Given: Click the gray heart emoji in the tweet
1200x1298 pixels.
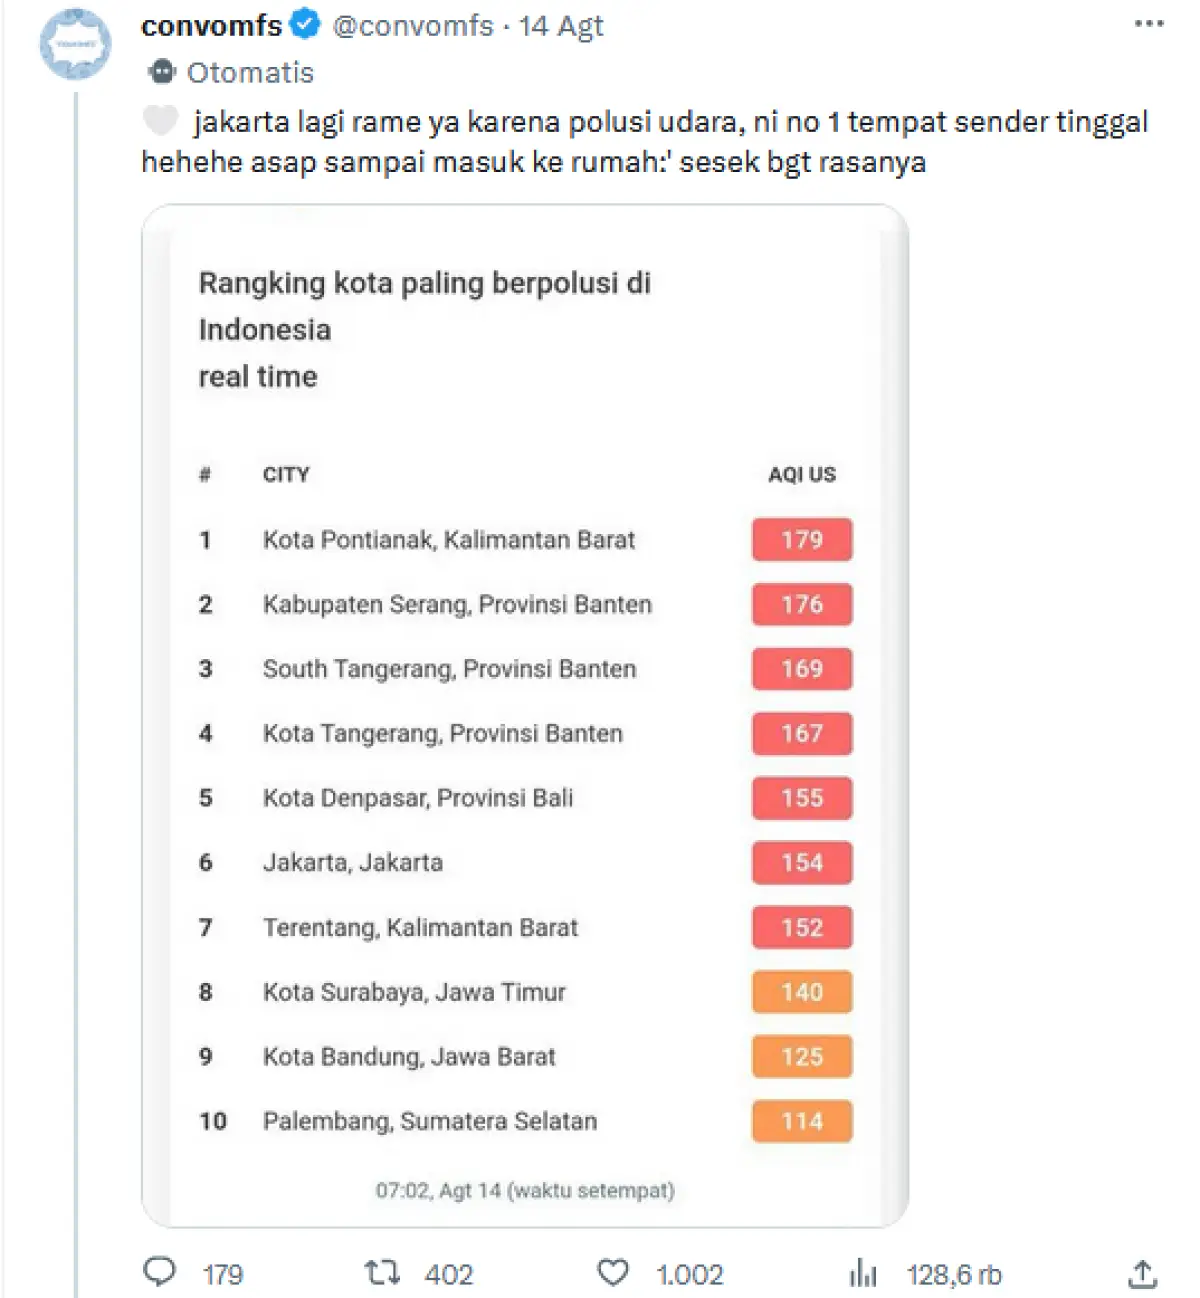Looking at the screenshot, I should 158,120.
